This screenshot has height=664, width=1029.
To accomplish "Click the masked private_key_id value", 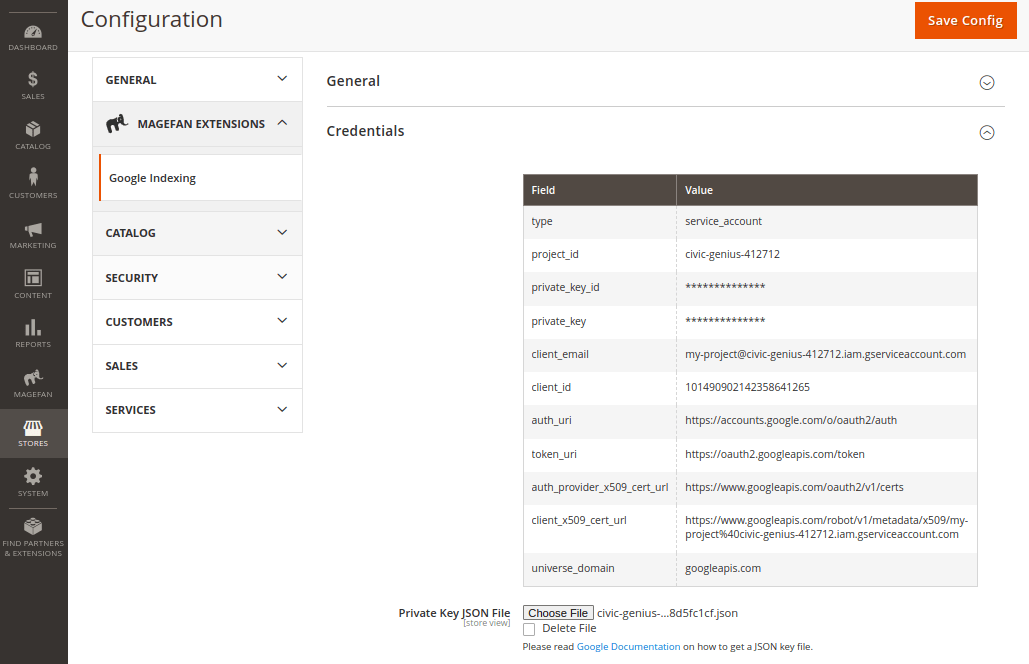I will pyautogui.click(x=725, y=287).
